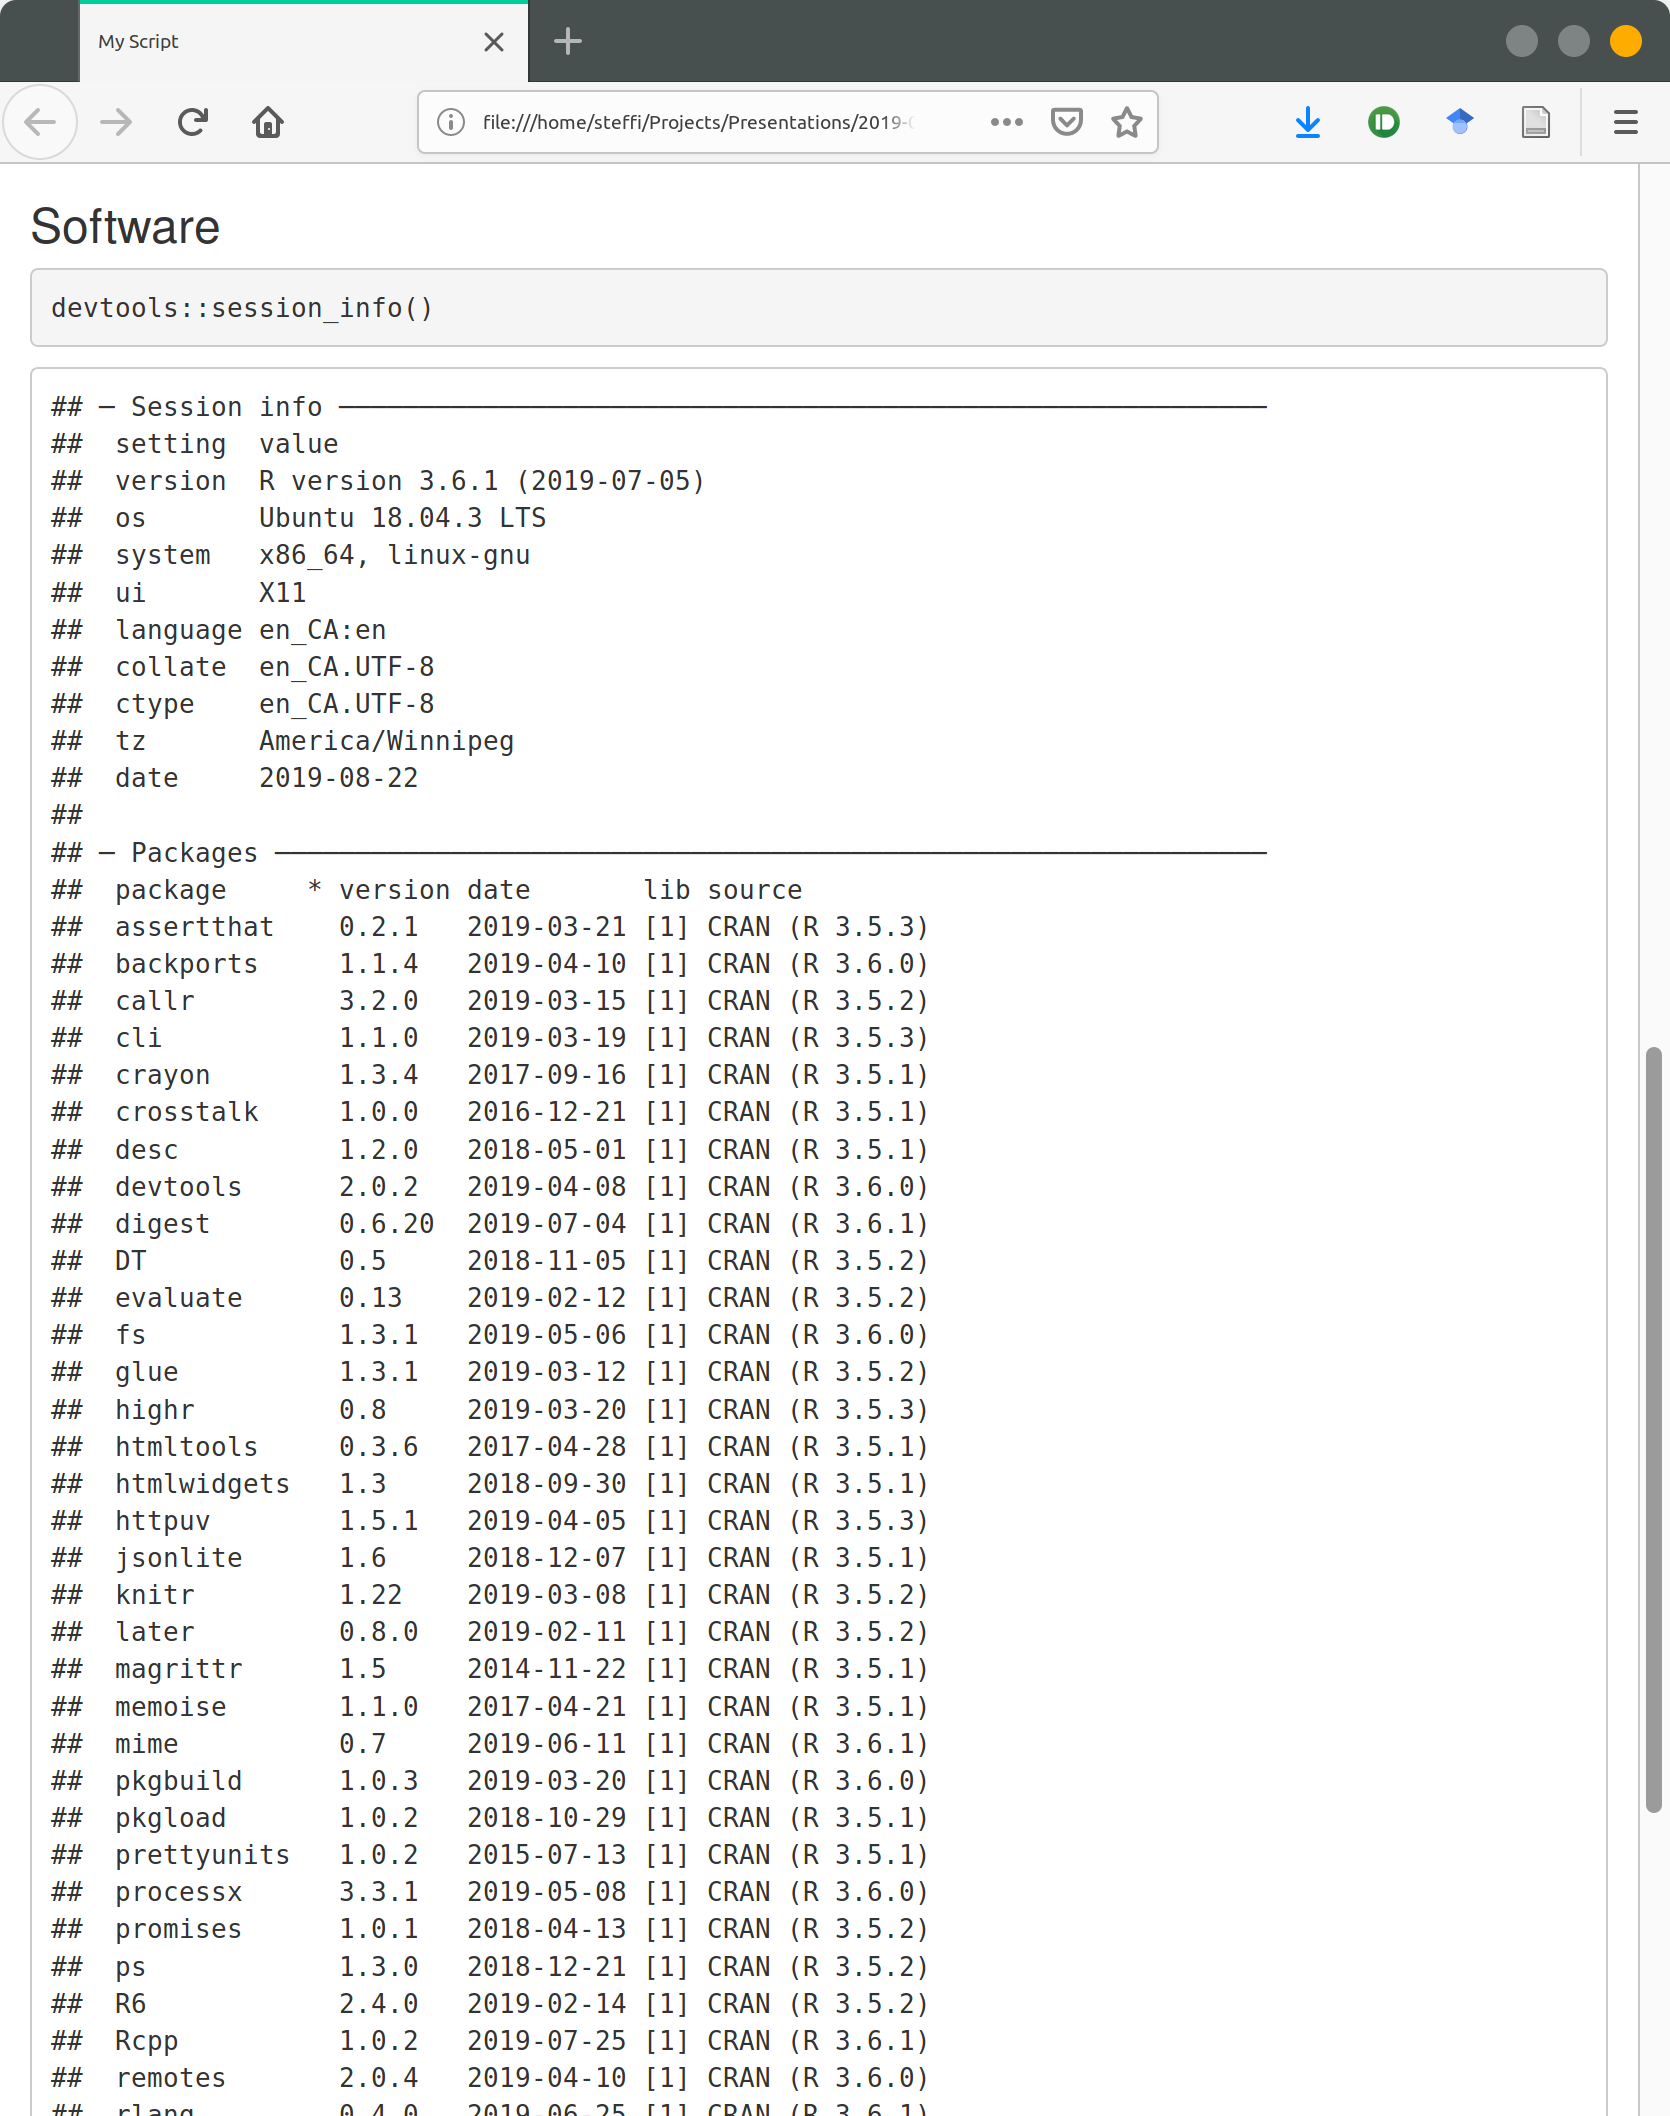Click the green ID extension icon
Screen dimensions: 1670x2116
[x=1383, y=122]
